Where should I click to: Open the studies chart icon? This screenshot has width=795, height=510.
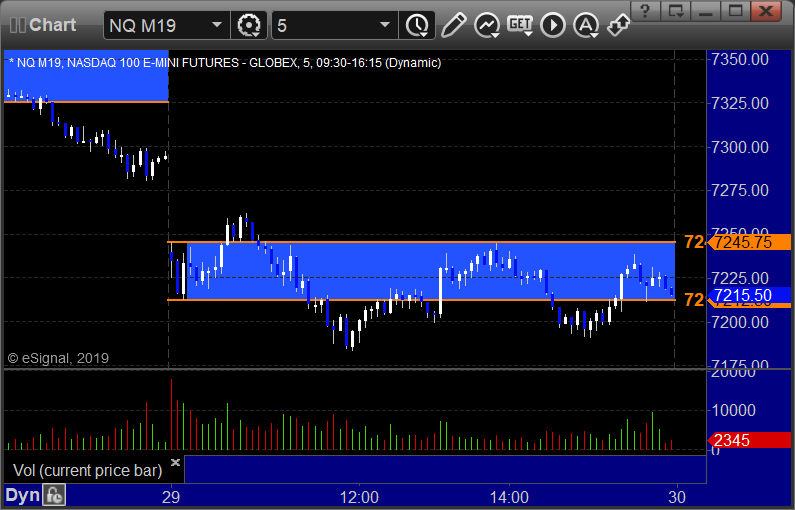(487, 25)
